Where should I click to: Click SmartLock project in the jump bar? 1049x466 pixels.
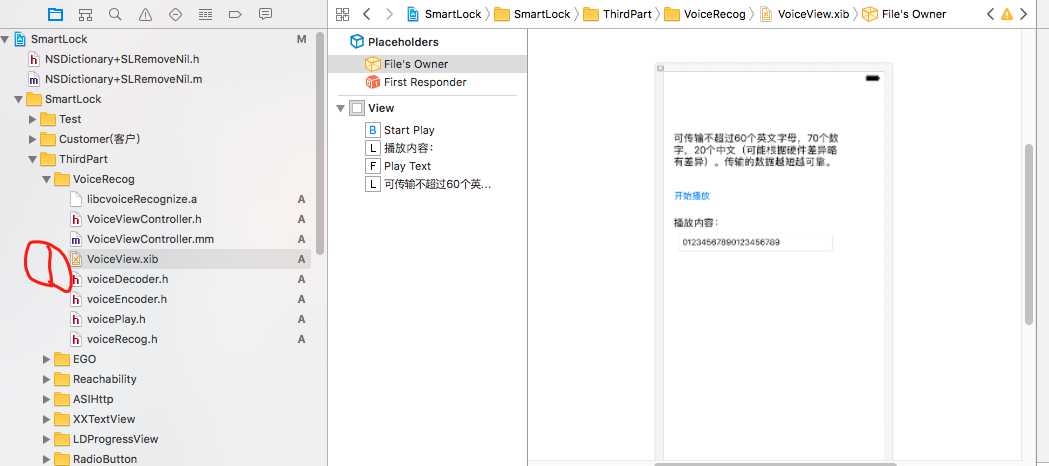coord(444,14)
